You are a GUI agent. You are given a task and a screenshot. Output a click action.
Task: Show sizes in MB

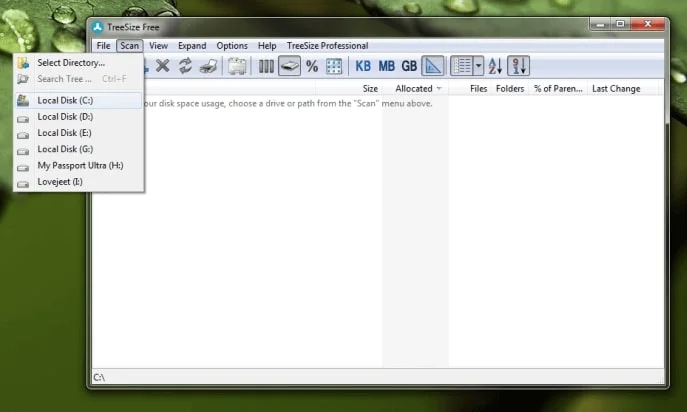pyautogui.click(x=386, y=66)
